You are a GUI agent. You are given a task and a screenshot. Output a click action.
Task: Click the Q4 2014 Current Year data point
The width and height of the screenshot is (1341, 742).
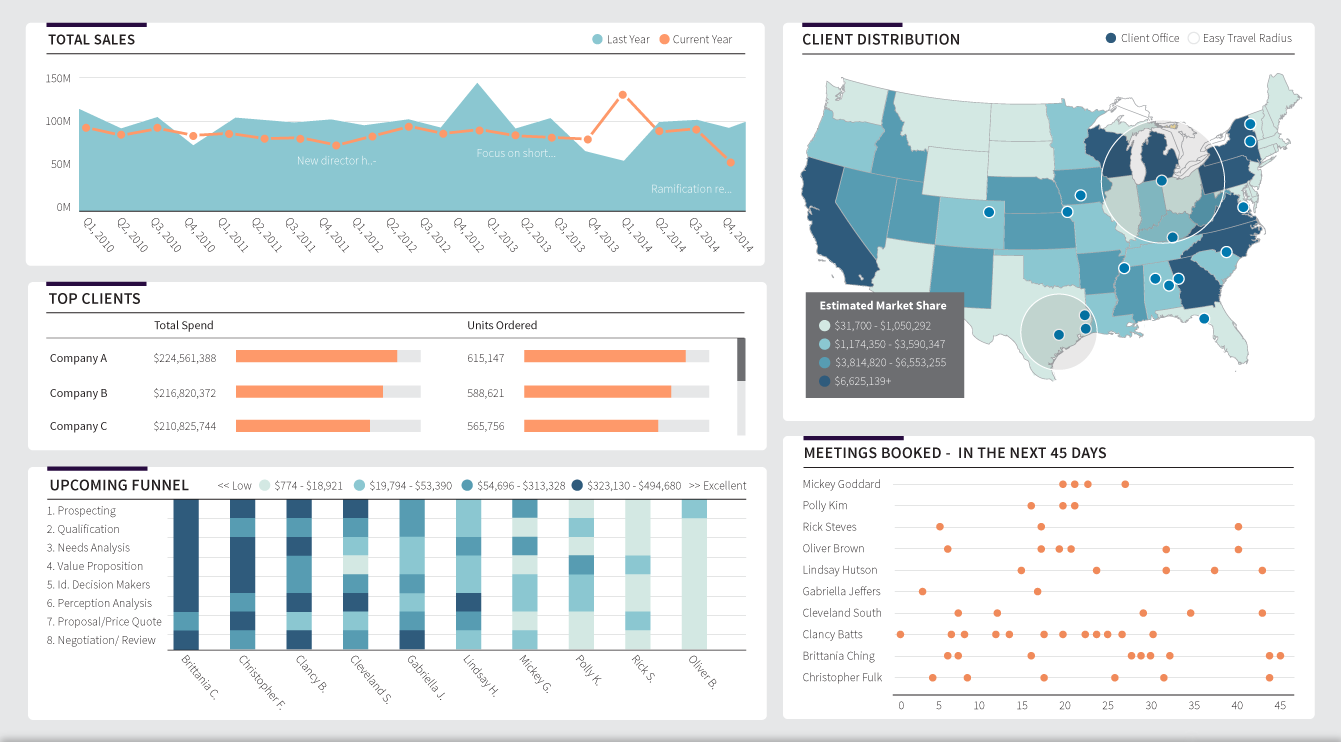[x=731, y=162]
